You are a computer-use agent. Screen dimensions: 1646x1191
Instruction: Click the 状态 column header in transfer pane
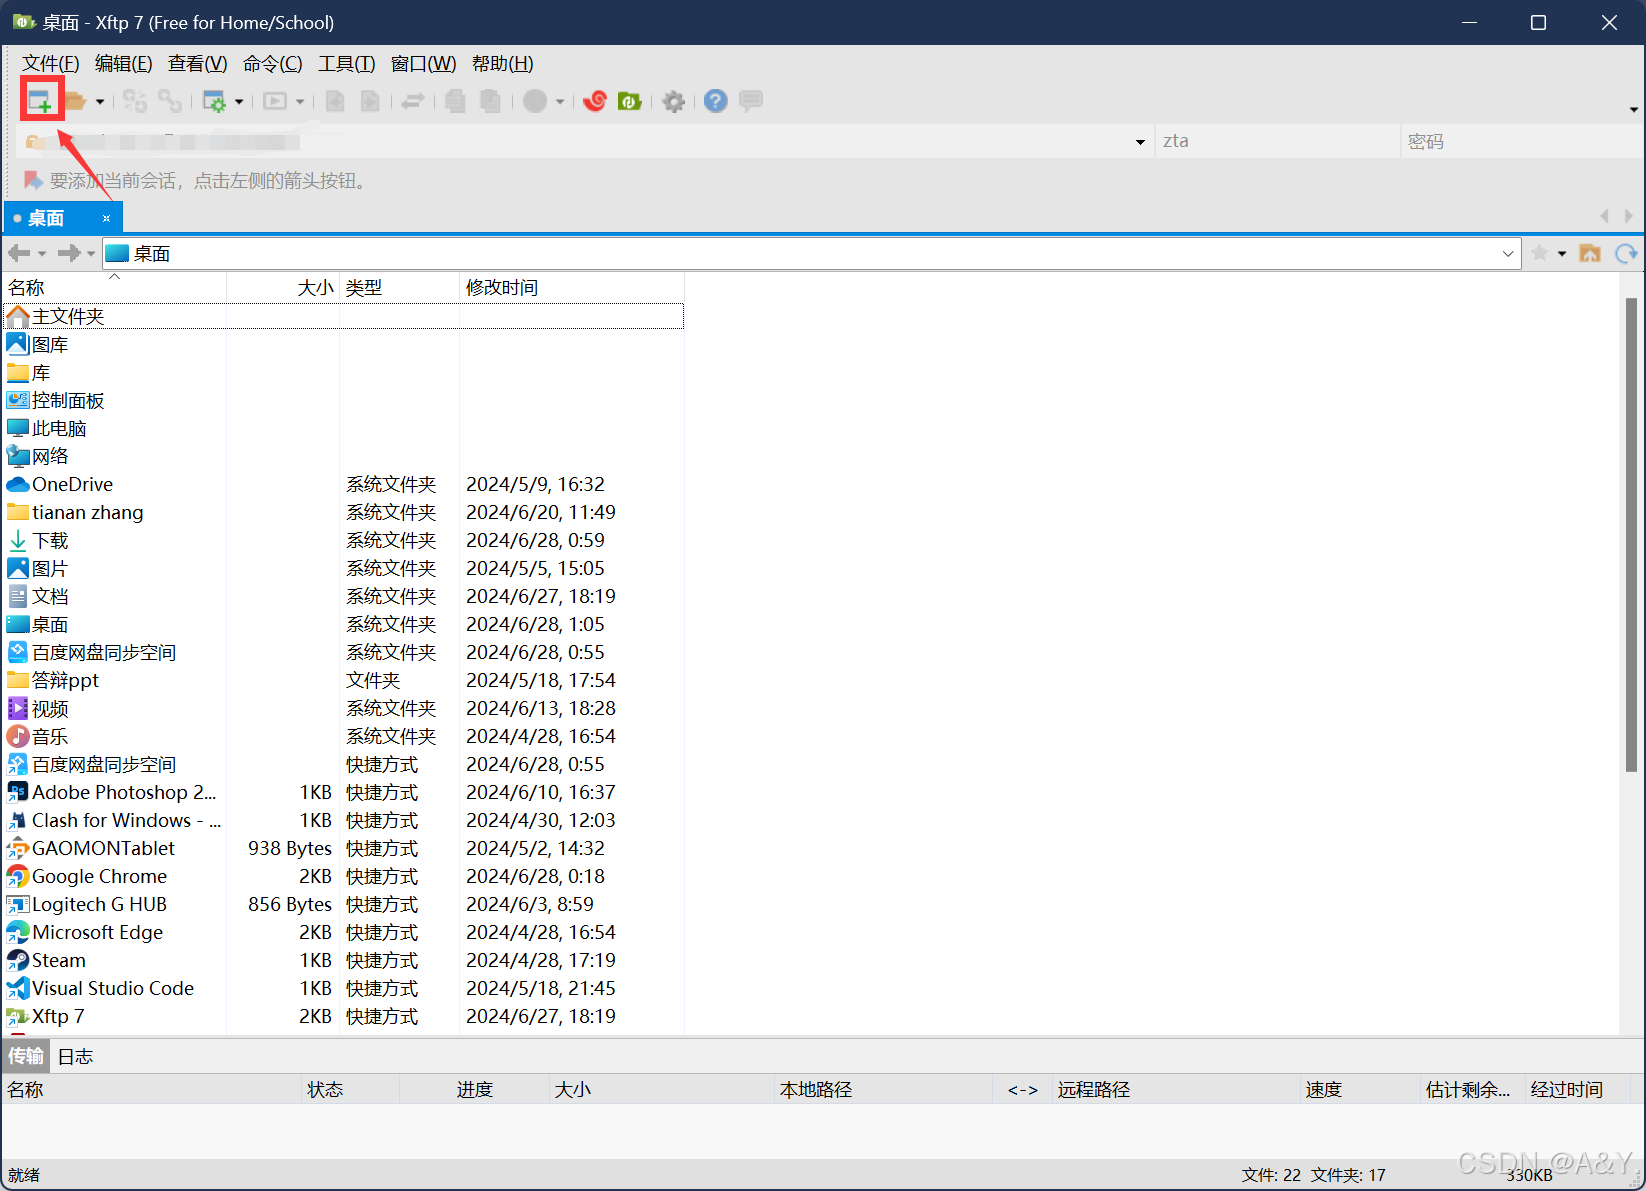(350, 1089)
